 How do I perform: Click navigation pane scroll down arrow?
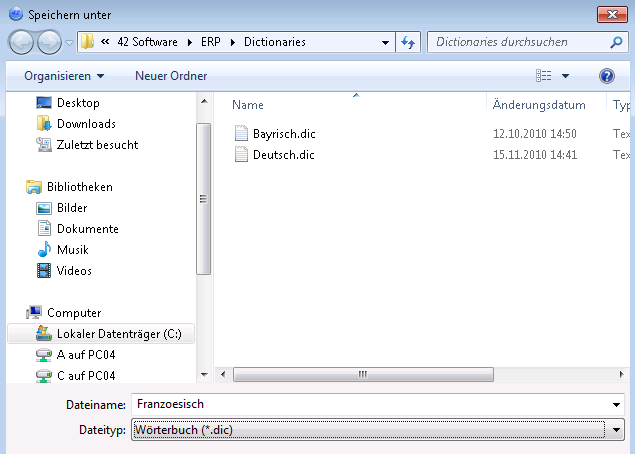pos(204,375)
